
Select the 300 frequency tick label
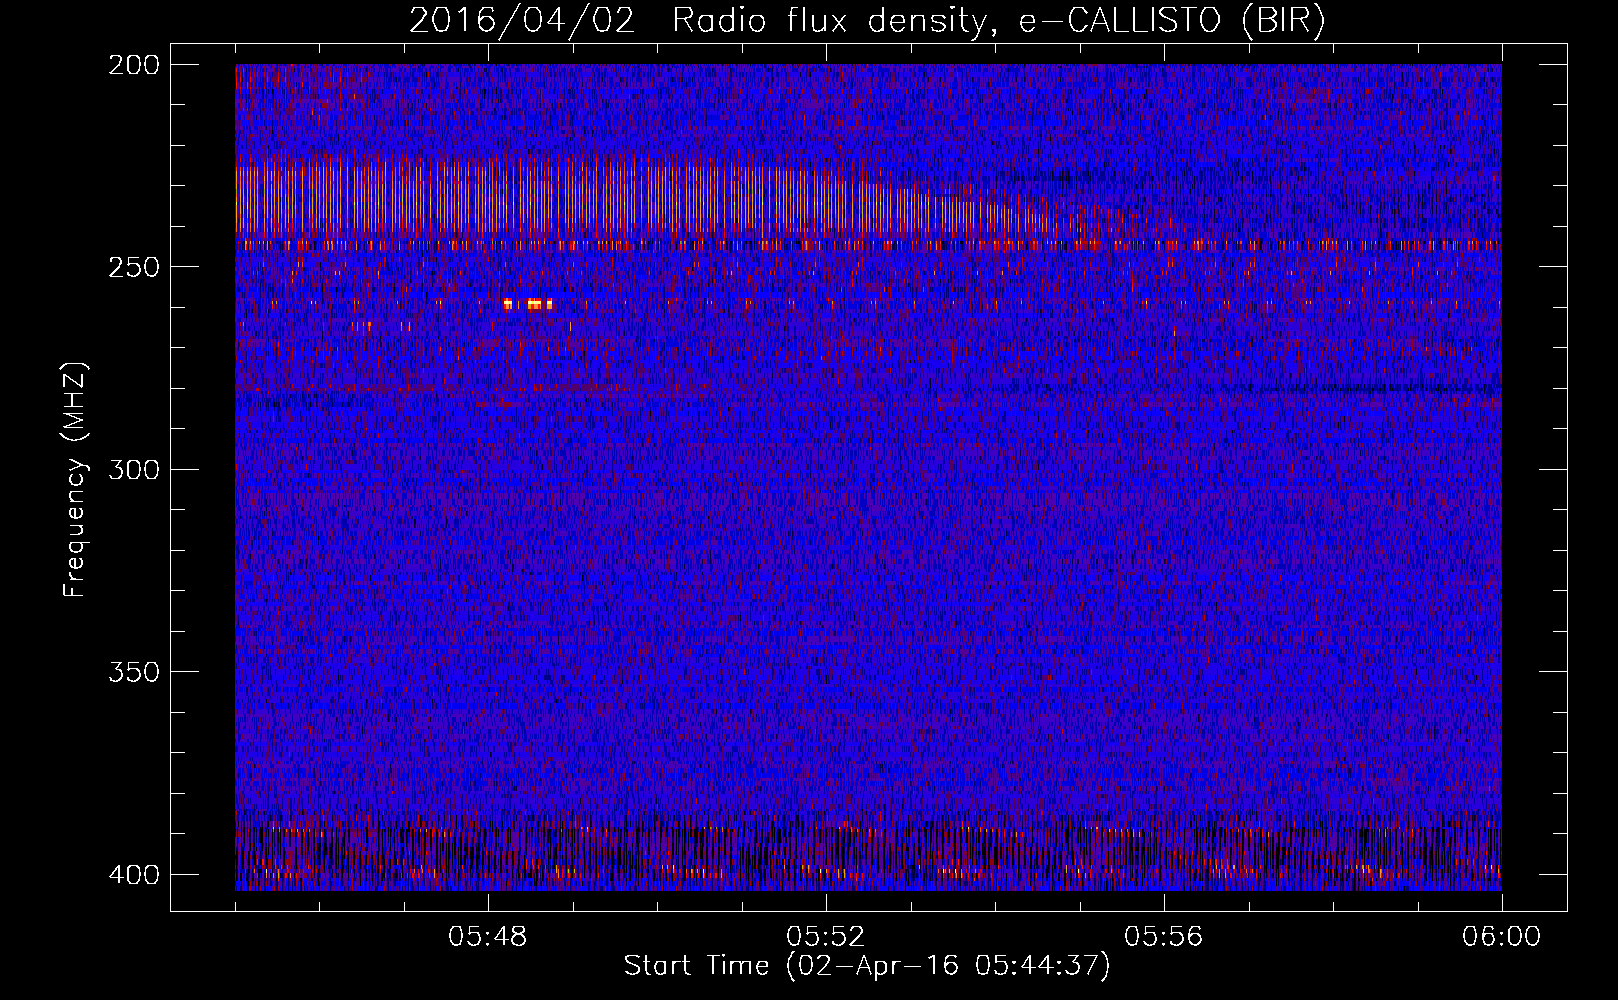click(x=132, y=469)
